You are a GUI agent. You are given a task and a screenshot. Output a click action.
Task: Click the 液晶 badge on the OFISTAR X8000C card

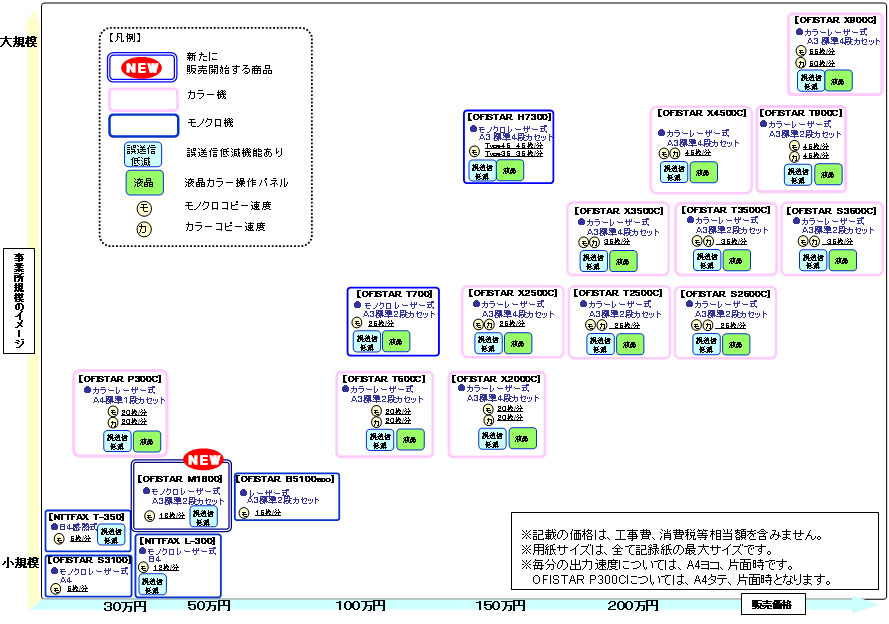[x=838, y=81]
